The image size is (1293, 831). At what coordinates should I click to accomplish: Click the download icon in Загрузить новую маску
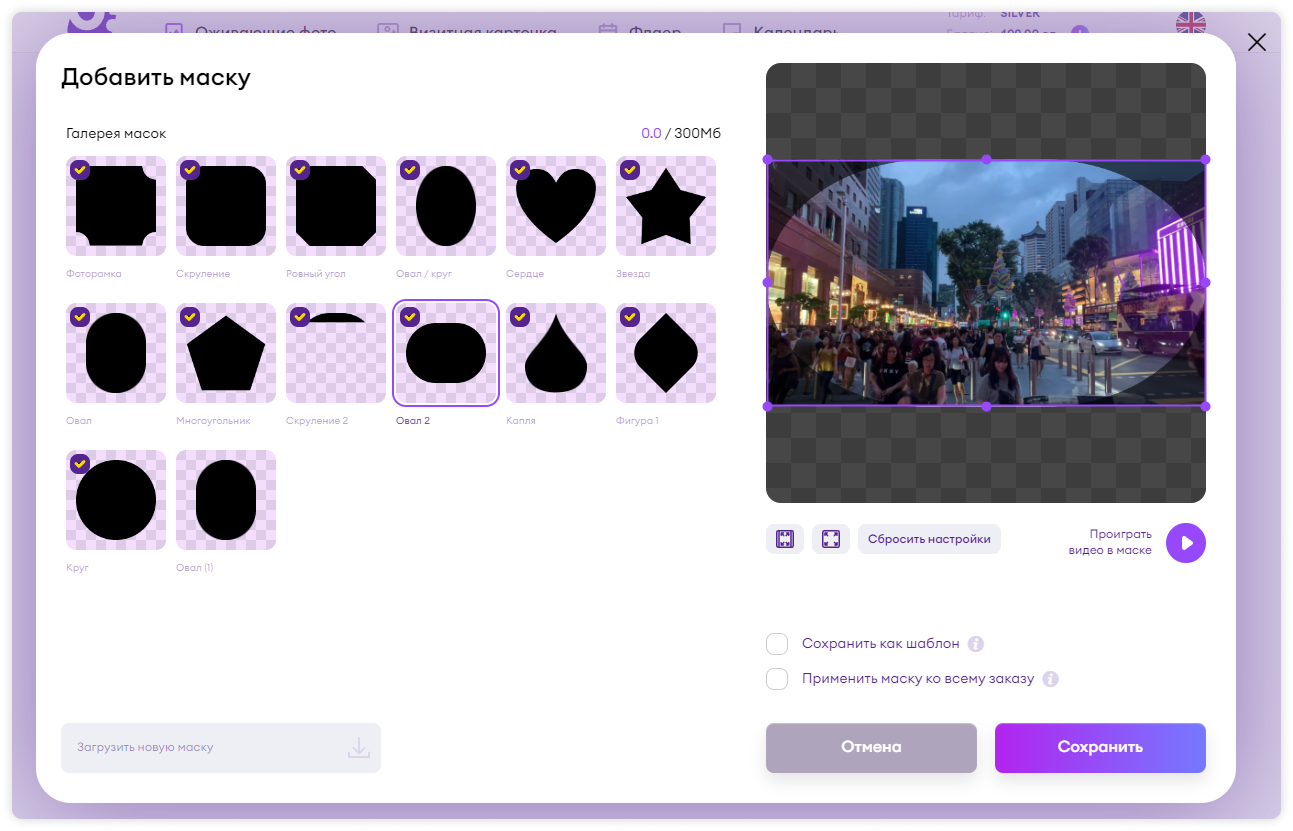358,748
